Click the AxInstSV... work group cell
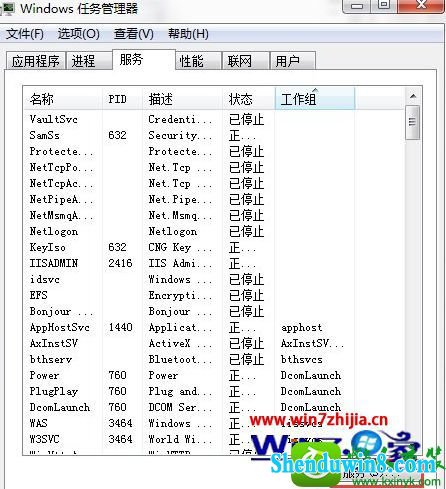This screenshot has width=446, height=489. pyautogui.click(x=312, y=343)
